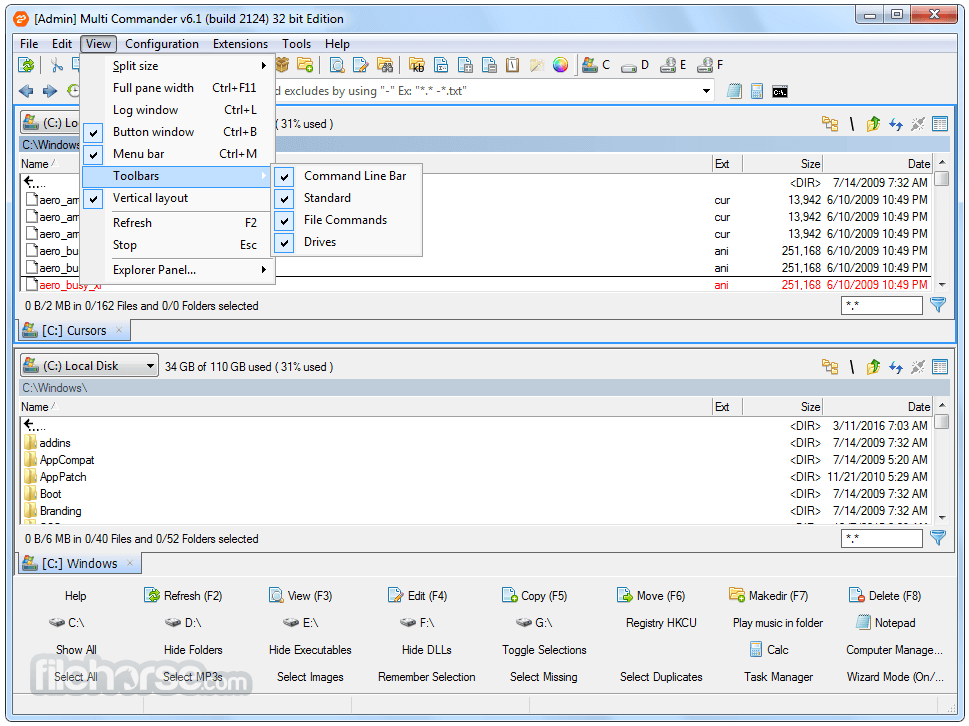Click the view mode table icon in the top panel
Viewport: 969px width, 726px height.
coord(940,124)
